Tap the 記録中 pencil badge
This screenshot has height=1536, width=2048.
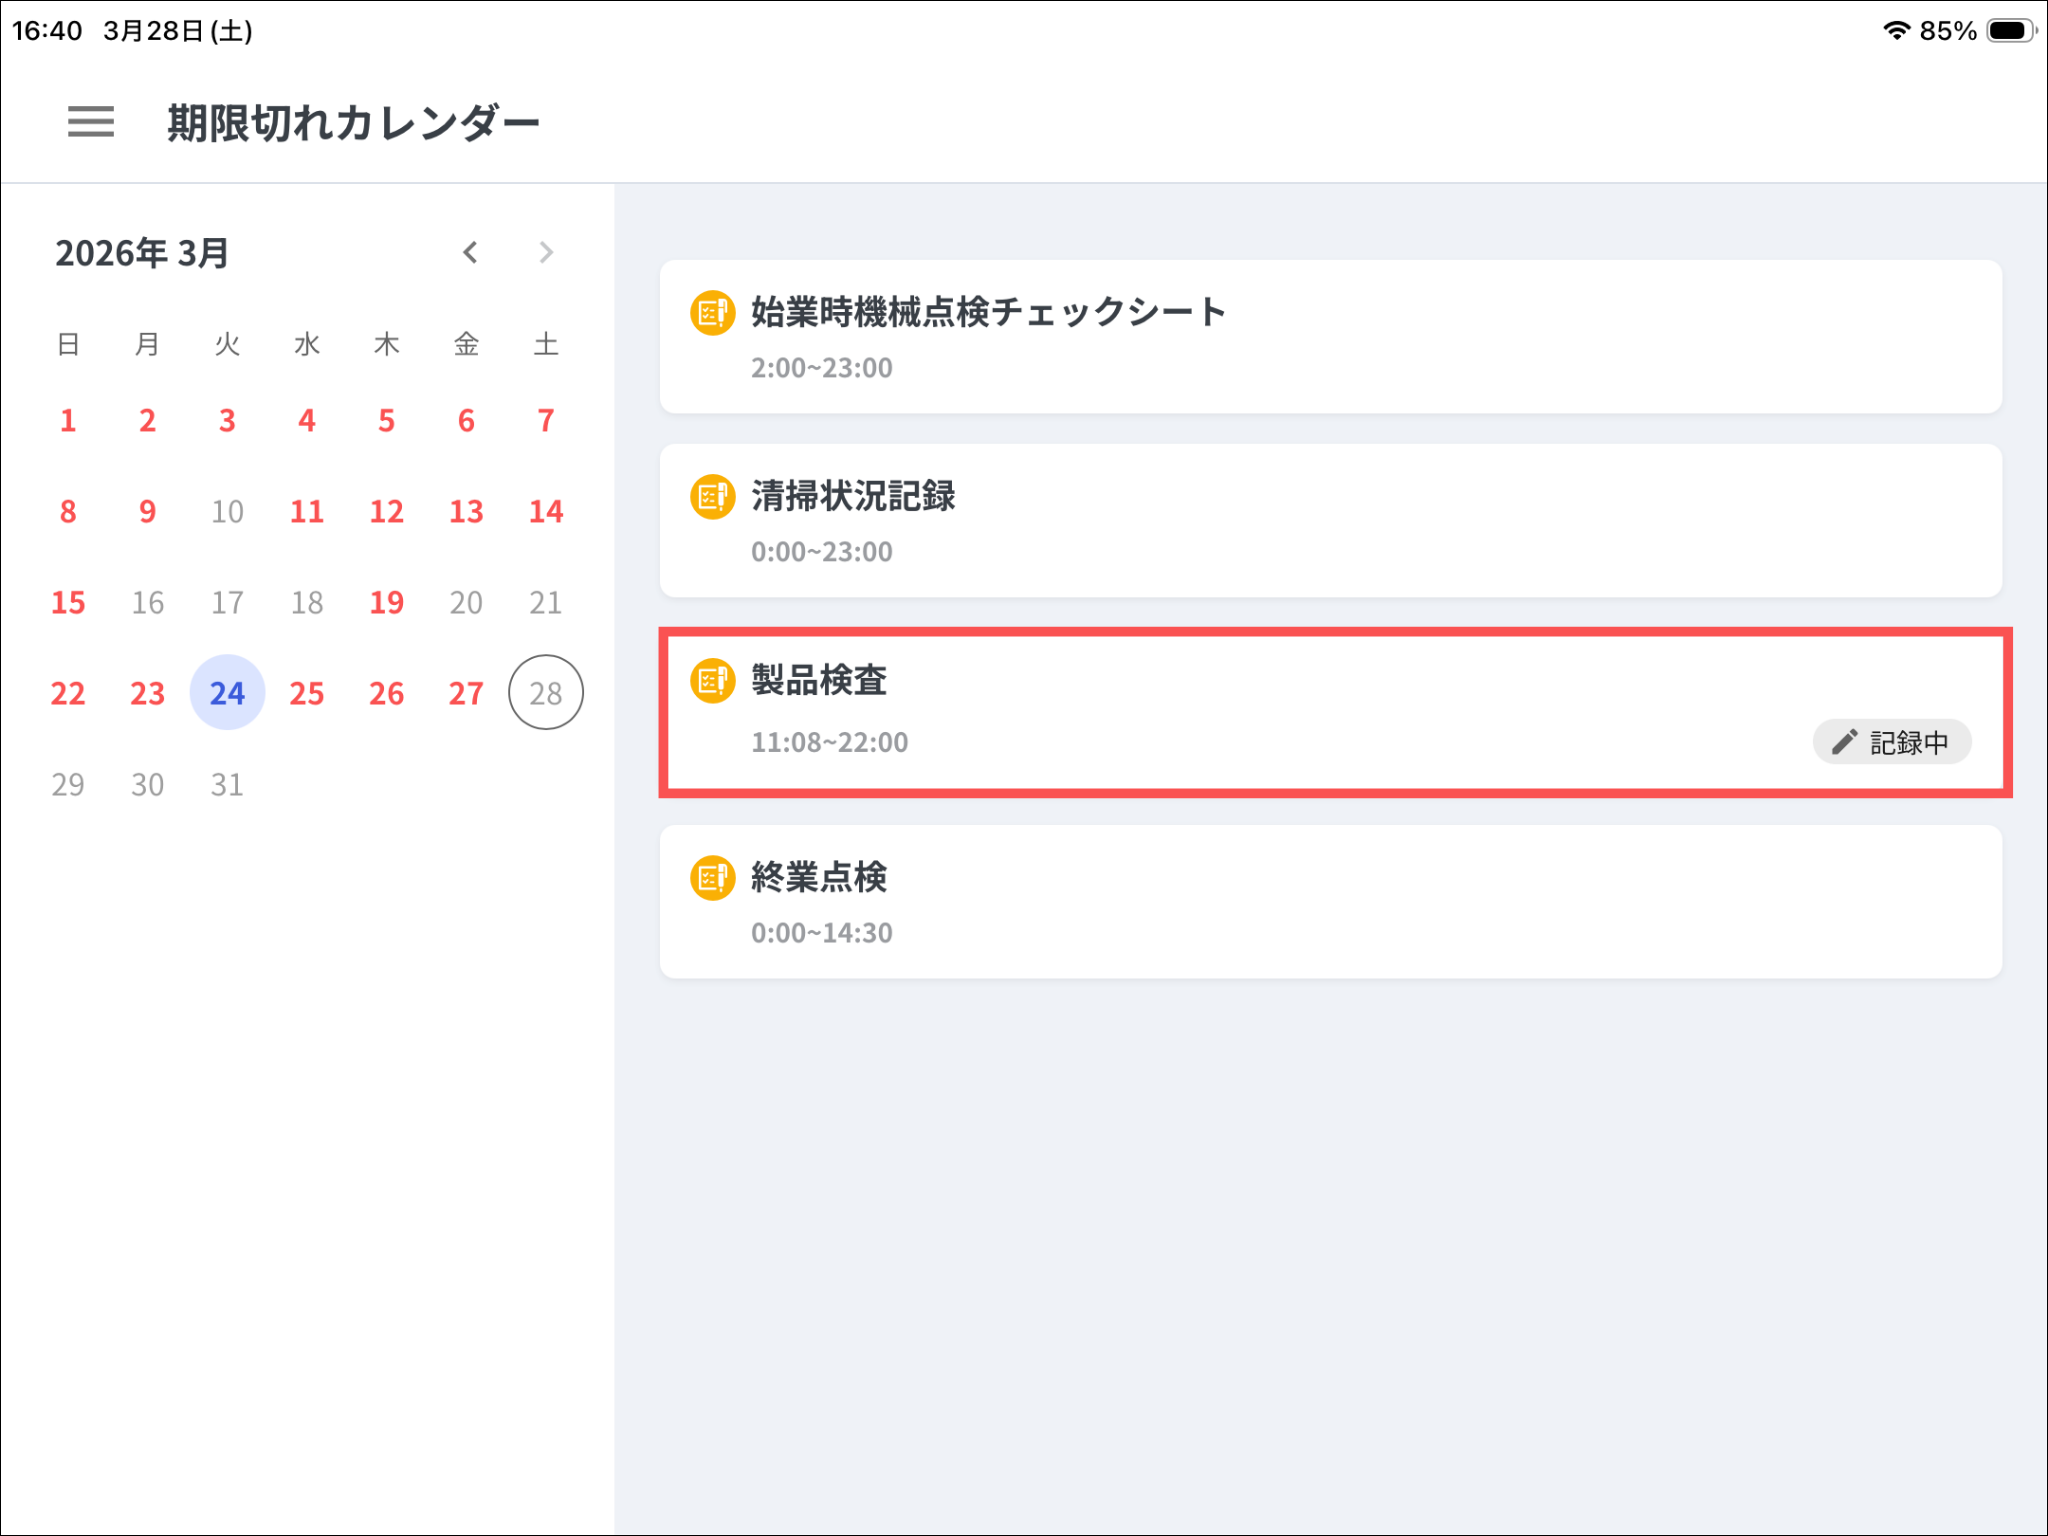(1891, 742)
